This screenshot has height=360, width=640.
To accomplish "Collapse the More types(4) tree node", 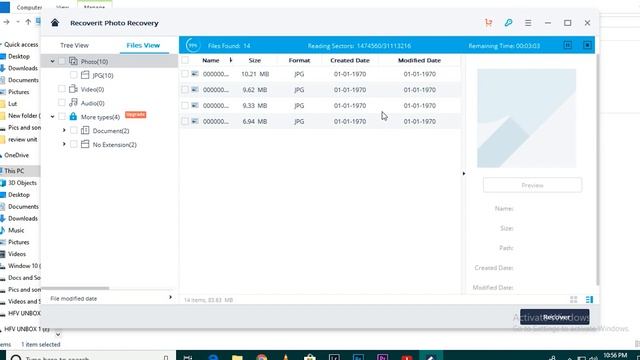I will [x=52, y=117].
